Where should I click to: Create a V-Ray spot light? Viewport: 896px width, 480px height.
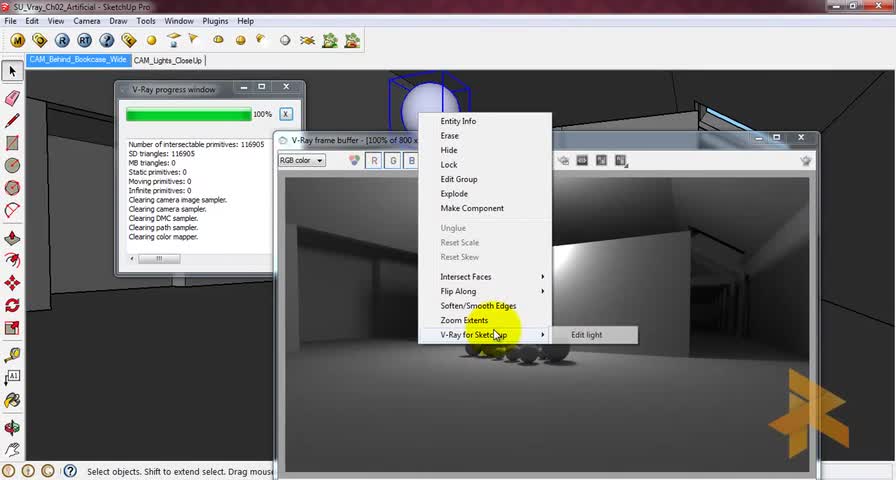tap(193, 39)
